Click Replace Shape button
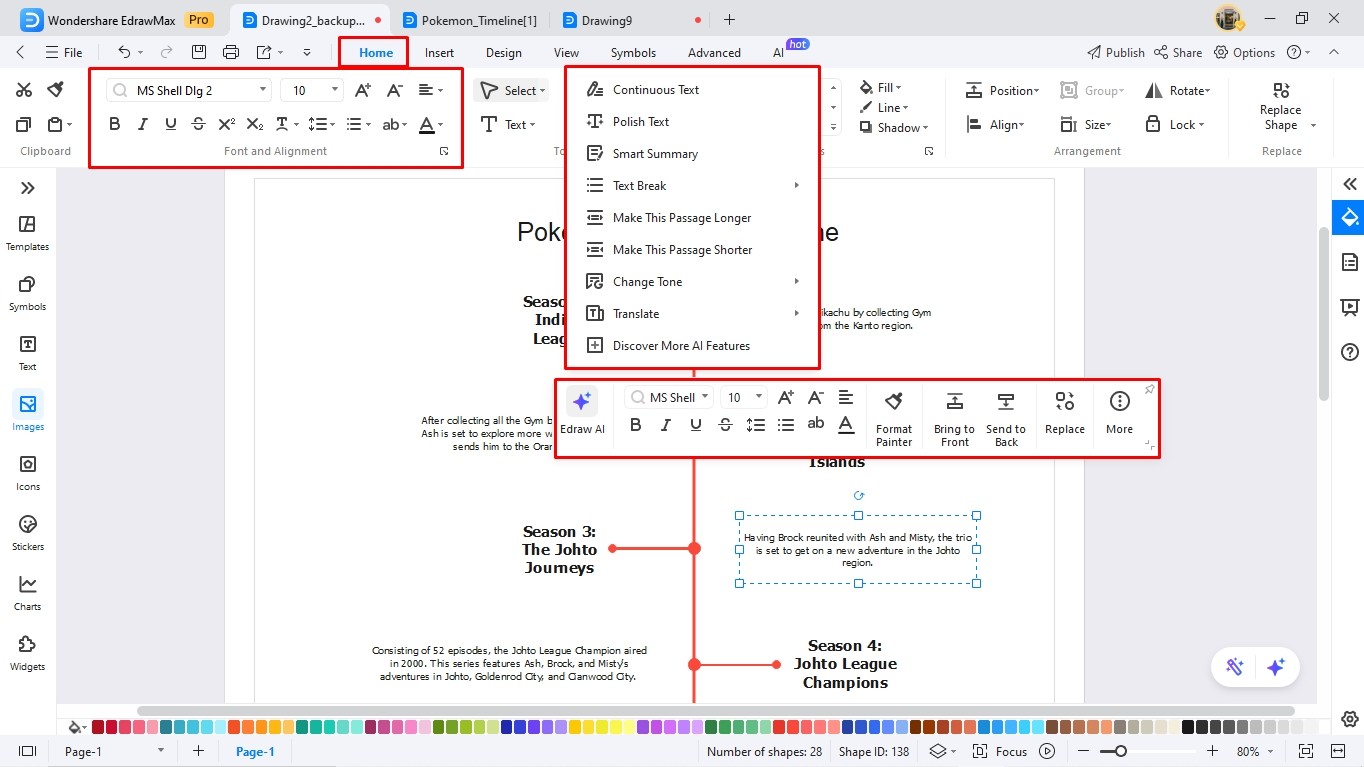 (1281, 106)
